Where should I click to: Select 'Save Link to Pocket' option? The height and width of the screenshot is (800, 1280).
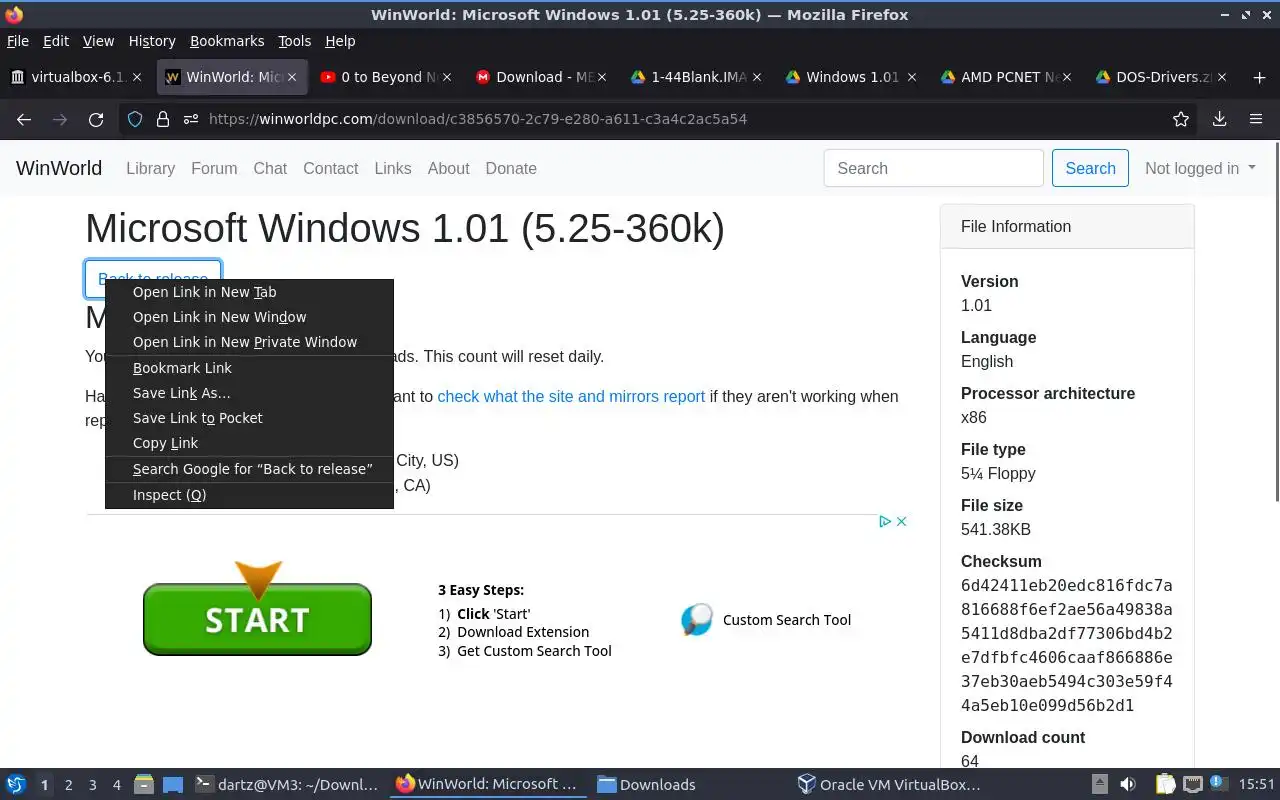pos(249,418)
